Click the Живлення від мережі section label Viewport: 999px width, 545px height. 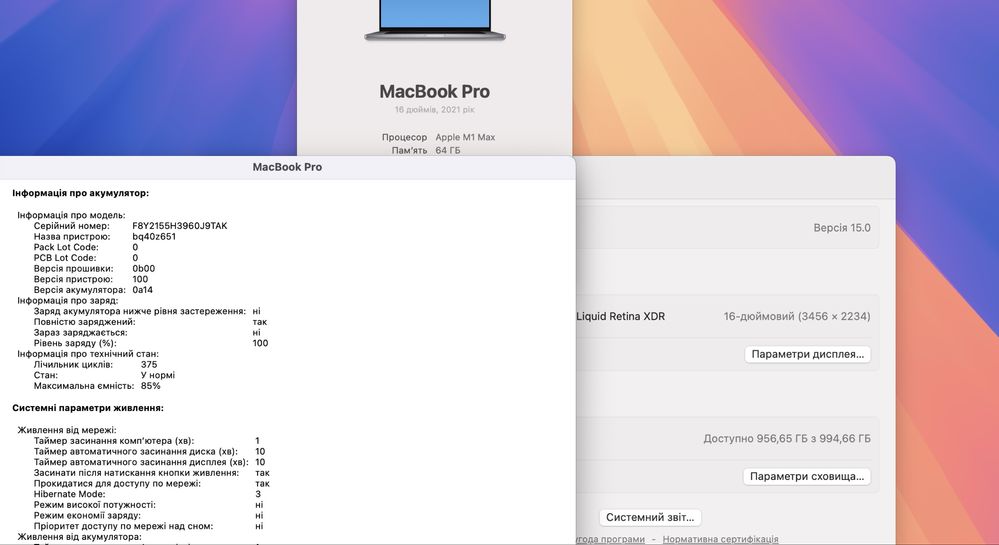67,430
